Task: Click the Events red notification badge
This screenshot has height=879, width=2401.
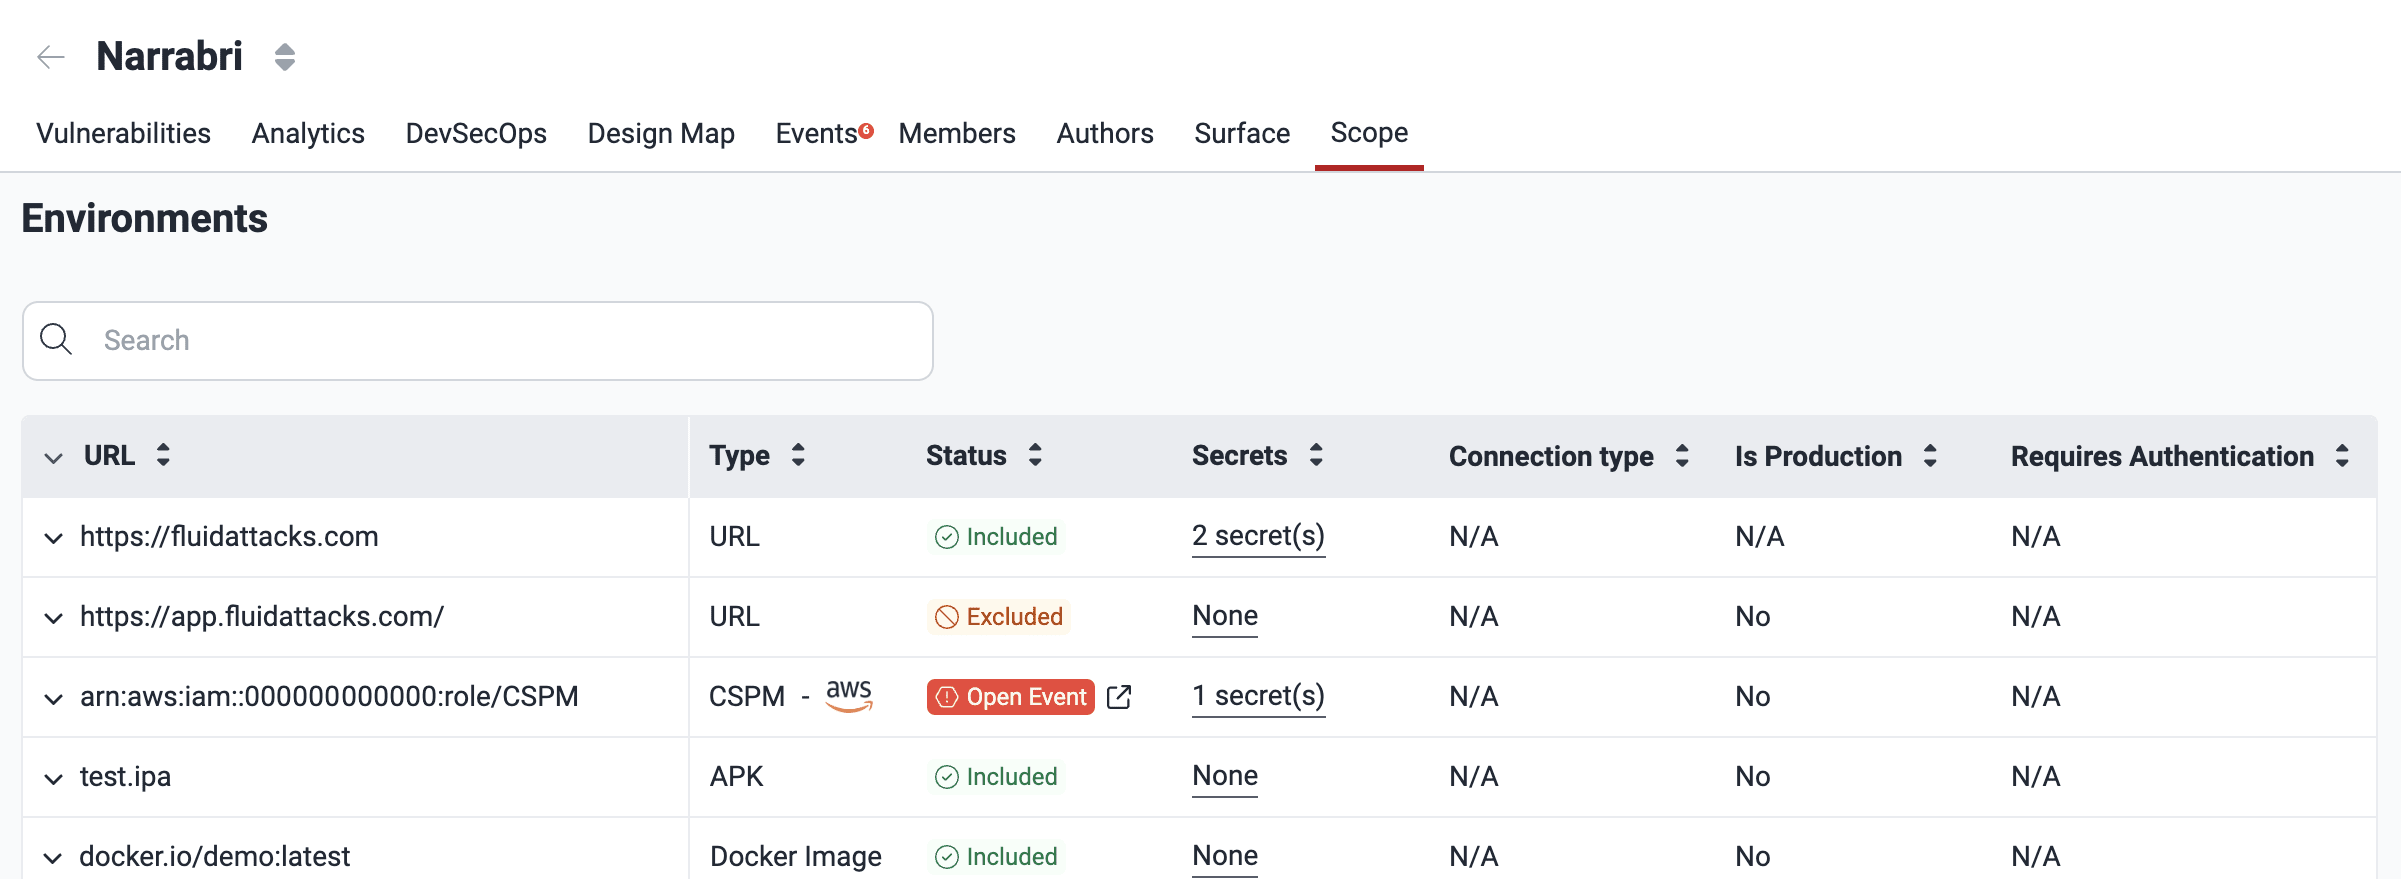Action: tap(867, 130)
